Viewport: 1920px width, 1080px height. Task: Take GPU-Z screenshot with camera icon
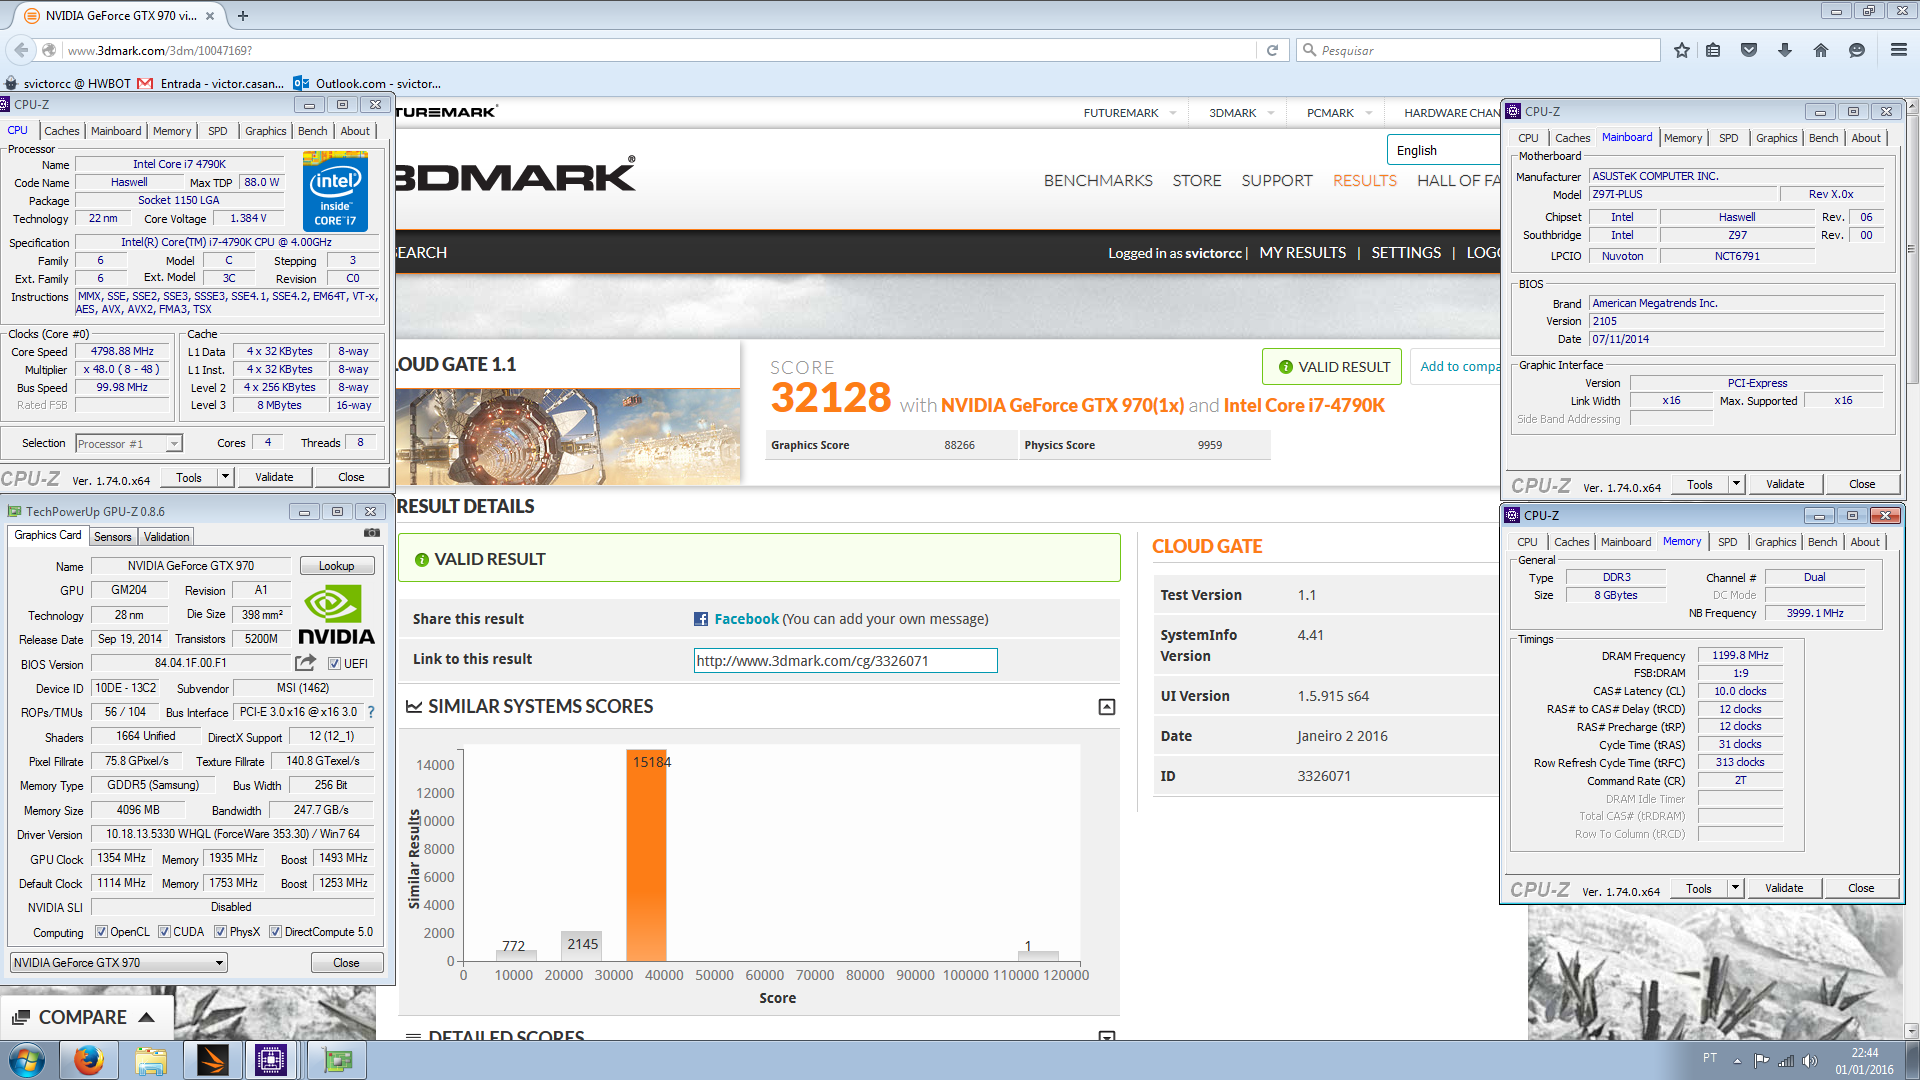pos(372,533)
